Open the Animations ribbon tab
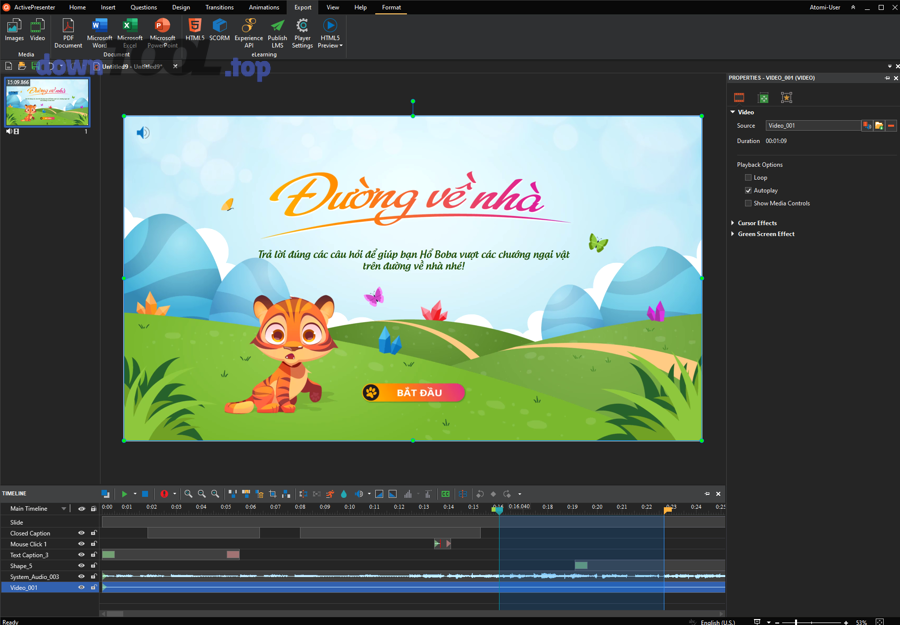This screenshot has height=625, width=900. tap(264, 7)
